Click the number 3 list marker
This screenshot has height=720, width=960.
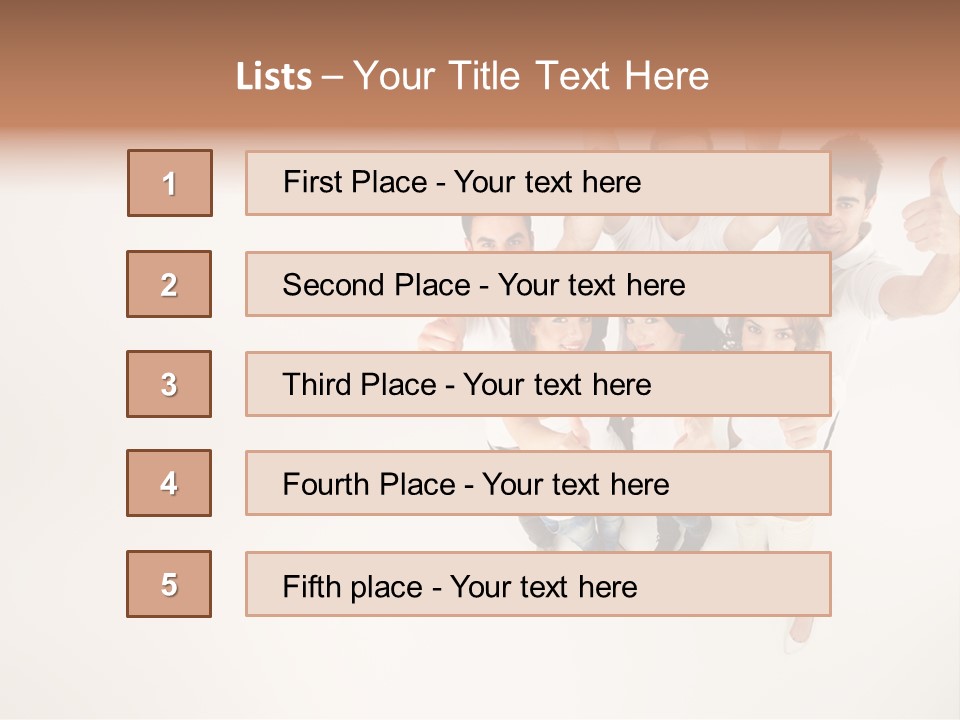pyautogui.click(x=169, y=384)
